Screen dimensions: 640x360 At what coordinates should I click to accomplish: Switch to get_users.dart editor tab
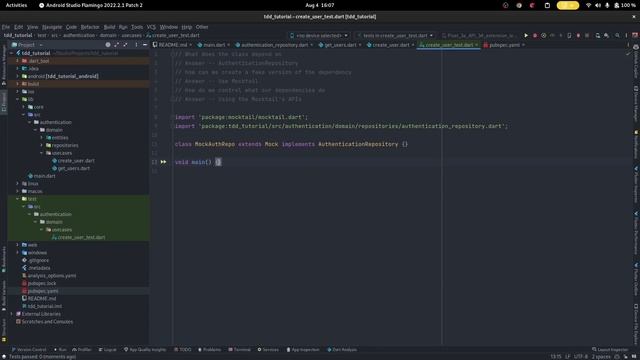point(340,45)
